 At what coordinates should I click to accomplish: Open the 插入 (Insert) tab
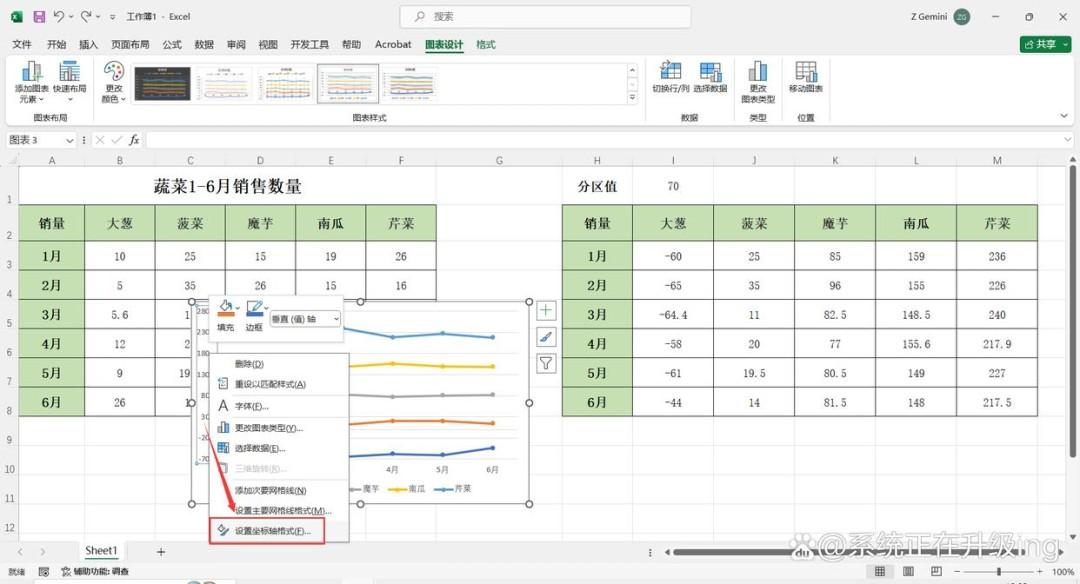[88, 44]
